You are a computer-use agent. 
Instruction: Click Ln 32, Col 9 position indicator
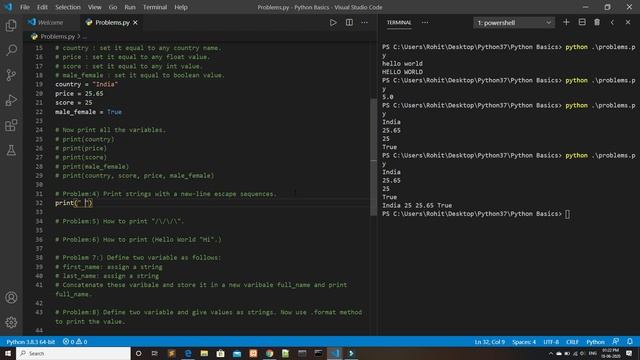point(489,342)
